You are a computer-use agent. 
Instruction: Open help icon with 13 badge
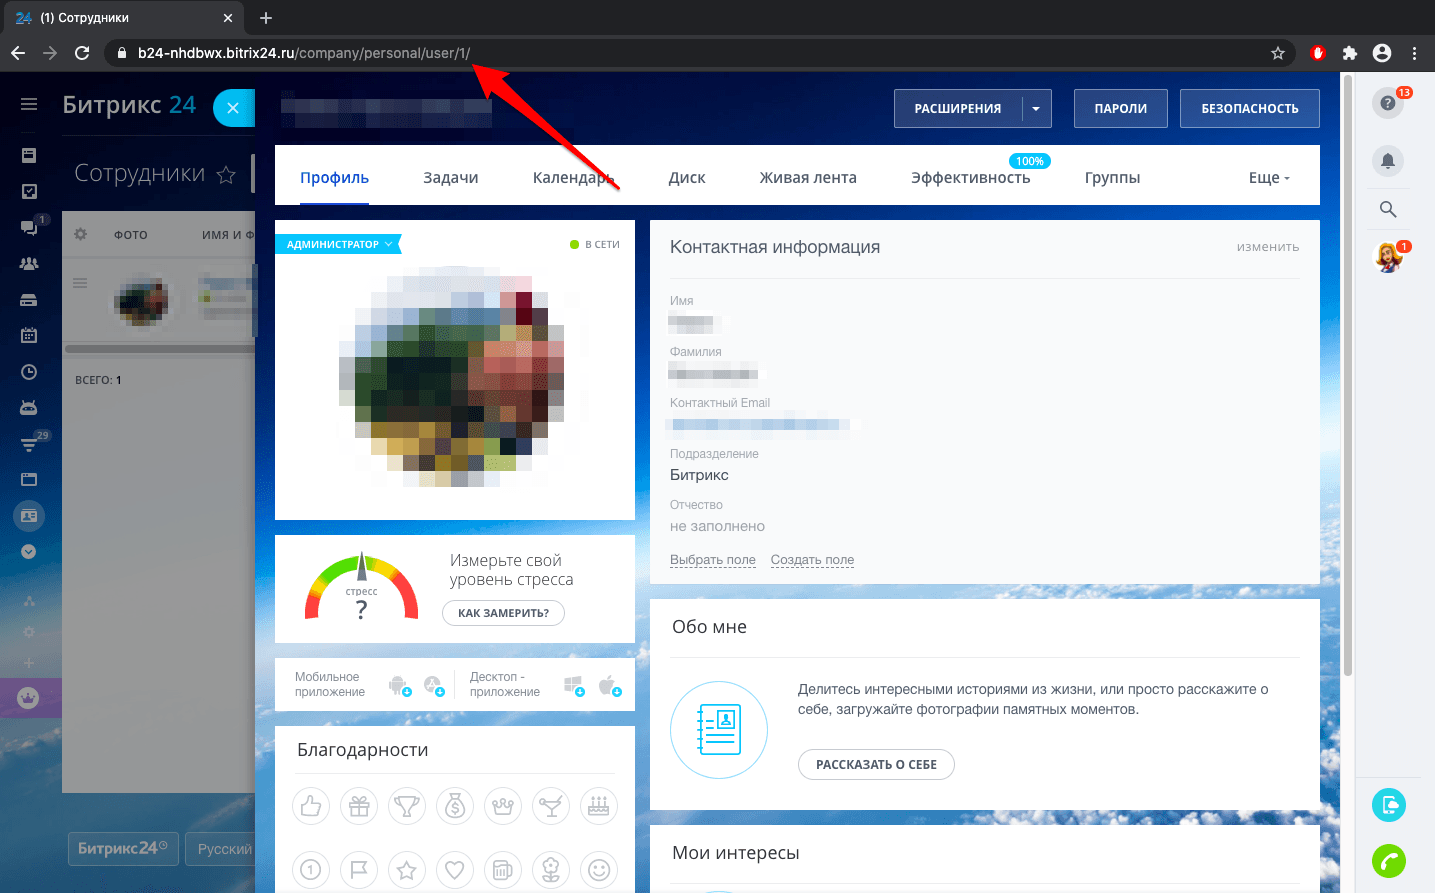point(1388,103)
